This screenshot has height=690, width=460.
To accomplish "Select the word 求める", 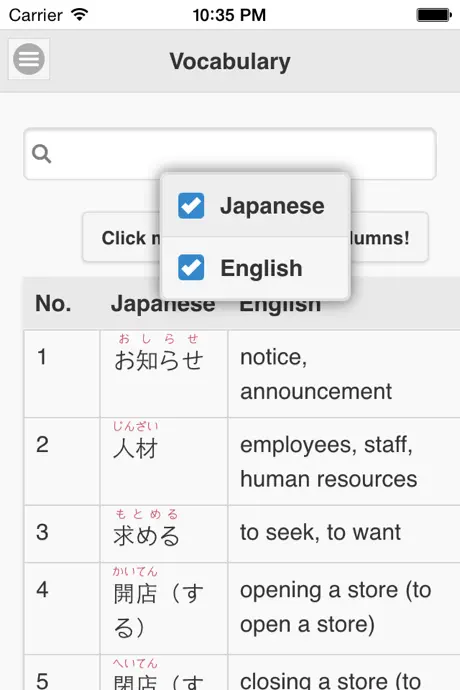I will [147, 536].
